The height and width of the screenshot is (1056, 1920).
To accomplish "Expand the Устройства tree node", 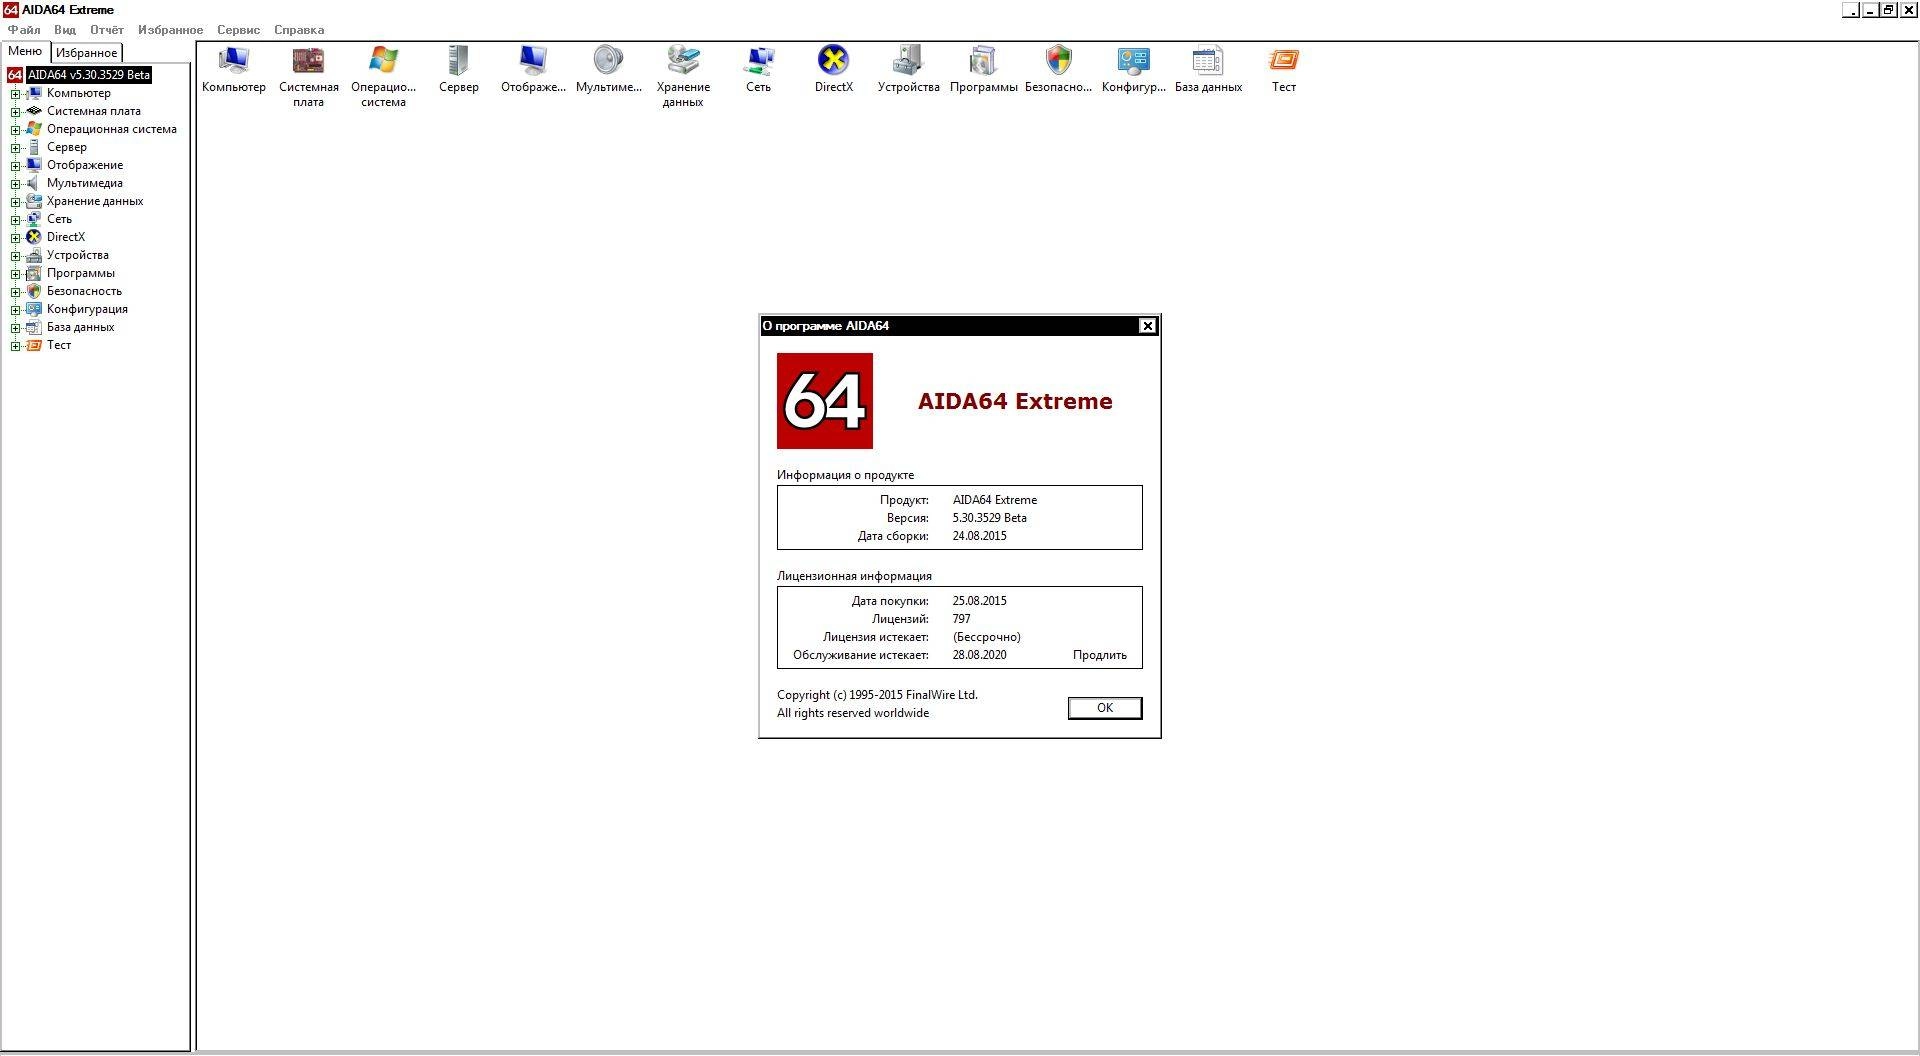I will [15, 256].
